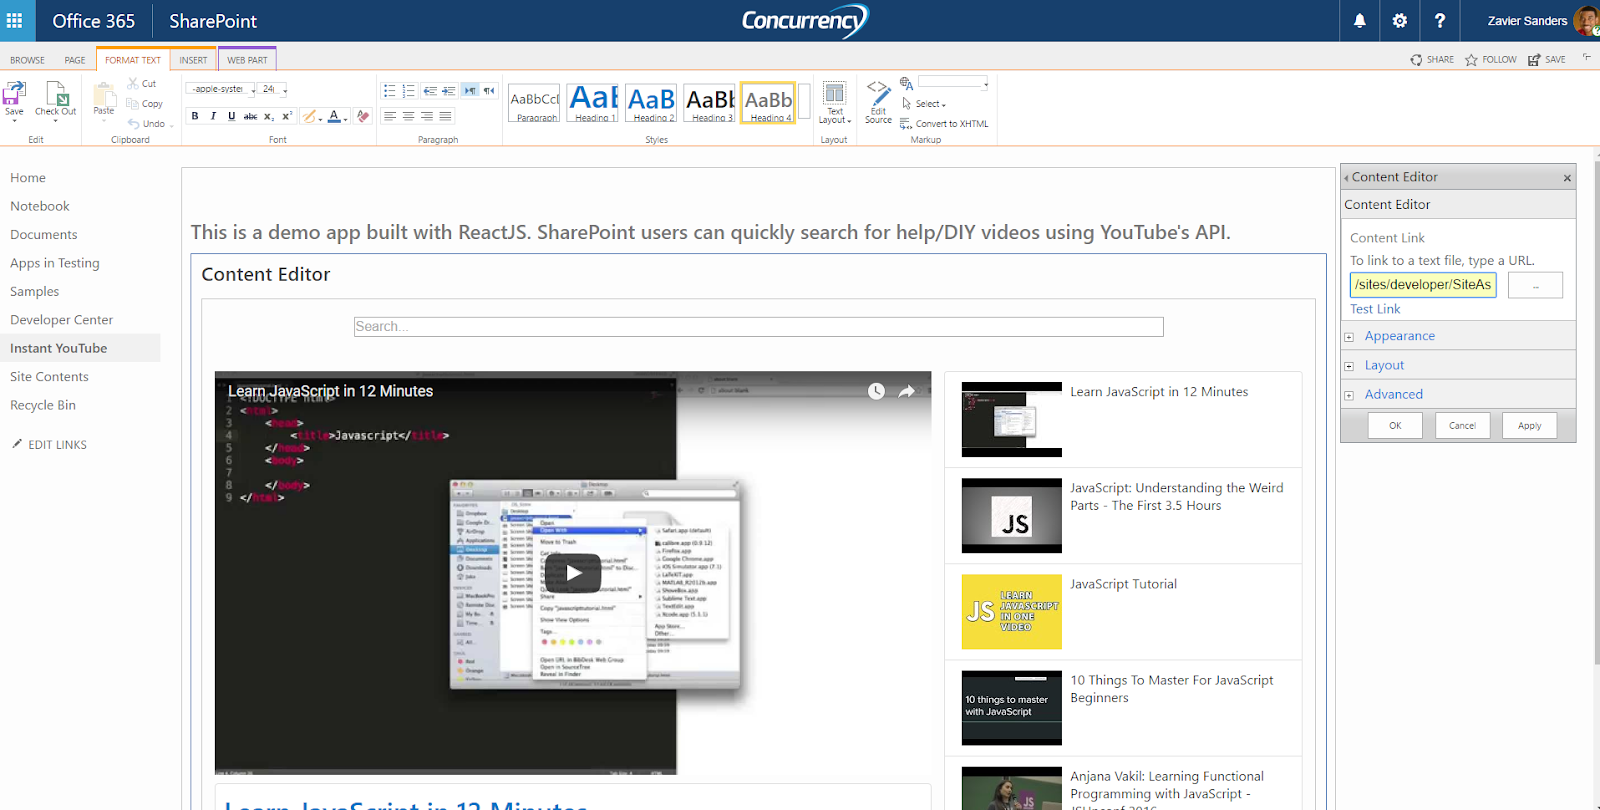Viewport: 1600px width, 810px height.
Task: Expand the Styles gallery more button
Action: pos(804,101)
